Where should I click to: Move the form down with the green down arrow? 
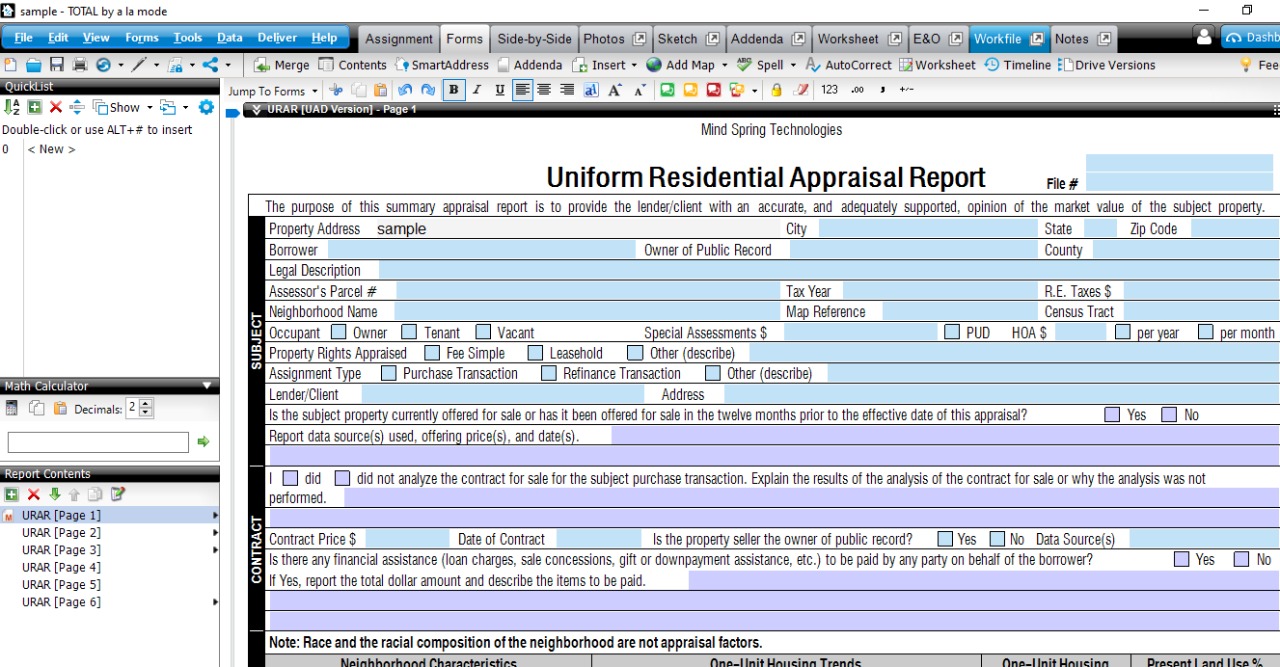[x=55, y=494]
